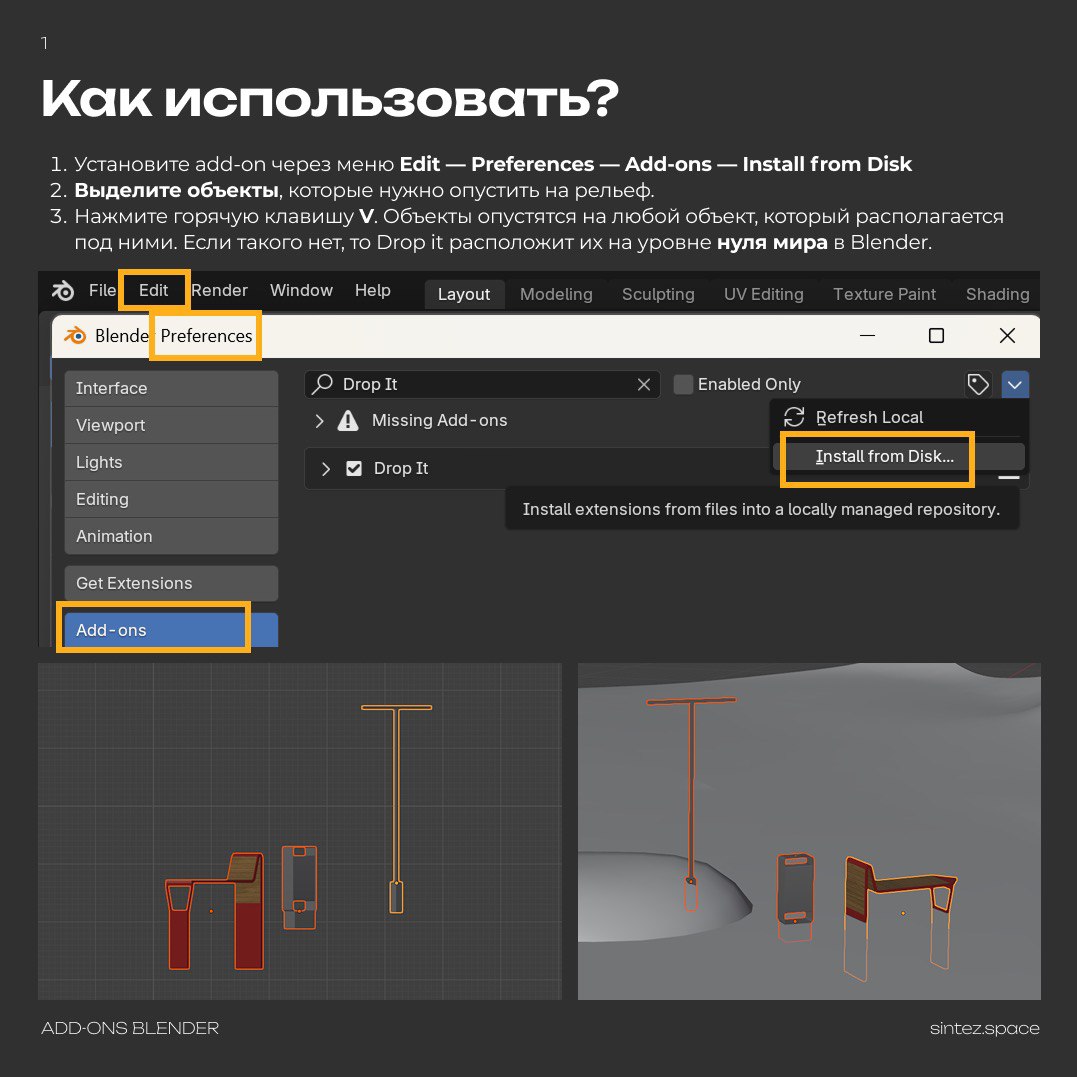Switch to the Sculpting workspace tab
Viewport: 1077px width, 1077px height.
658,294
